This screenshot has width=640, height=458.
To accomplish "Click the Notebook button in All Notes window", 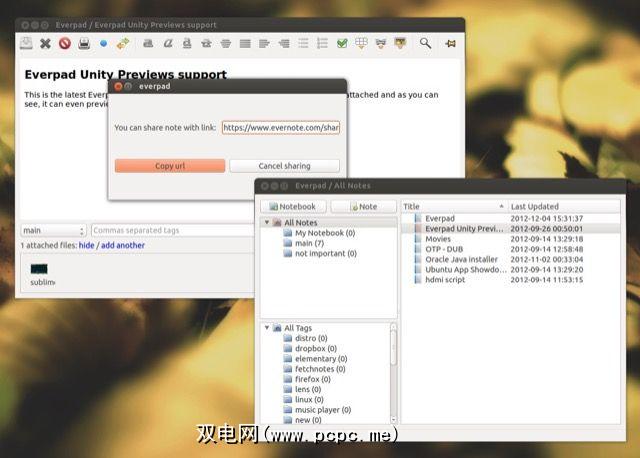I will tap(293, 207).
